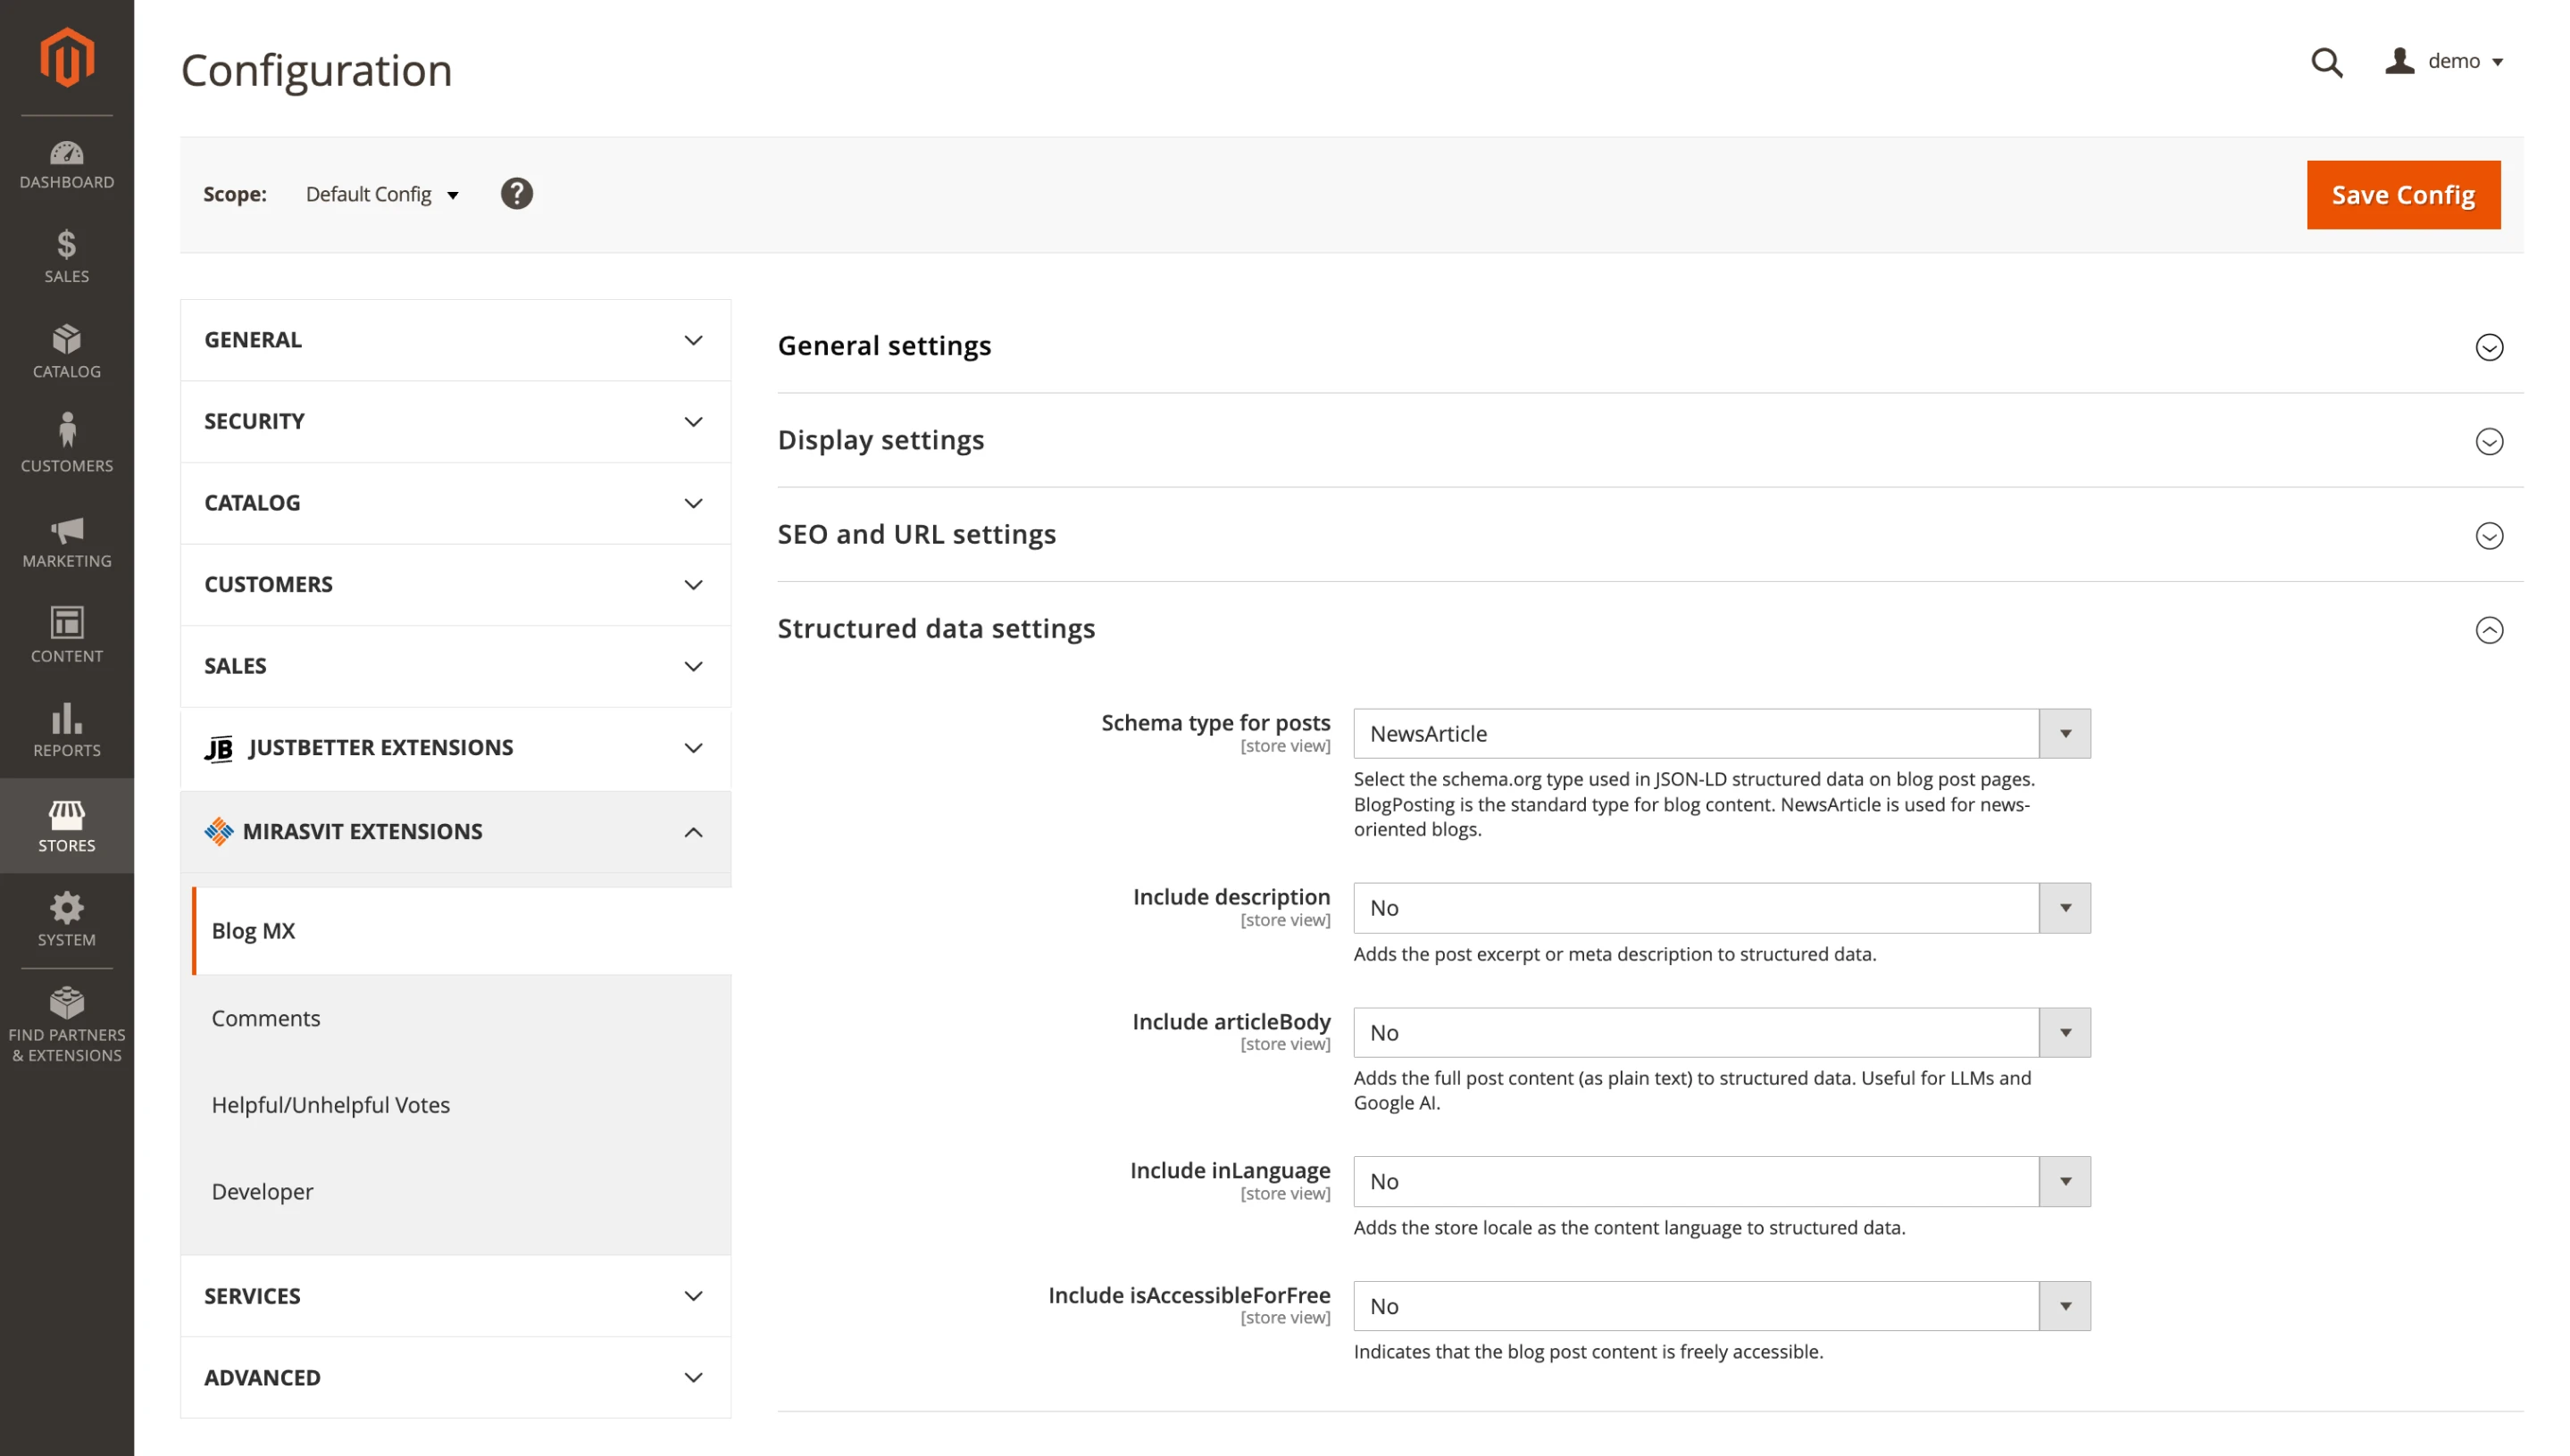The height and width of the screenshot is (1456, 2570).
Task: Click the admin search magnifier icon
Action: [x=2327, y=62]
